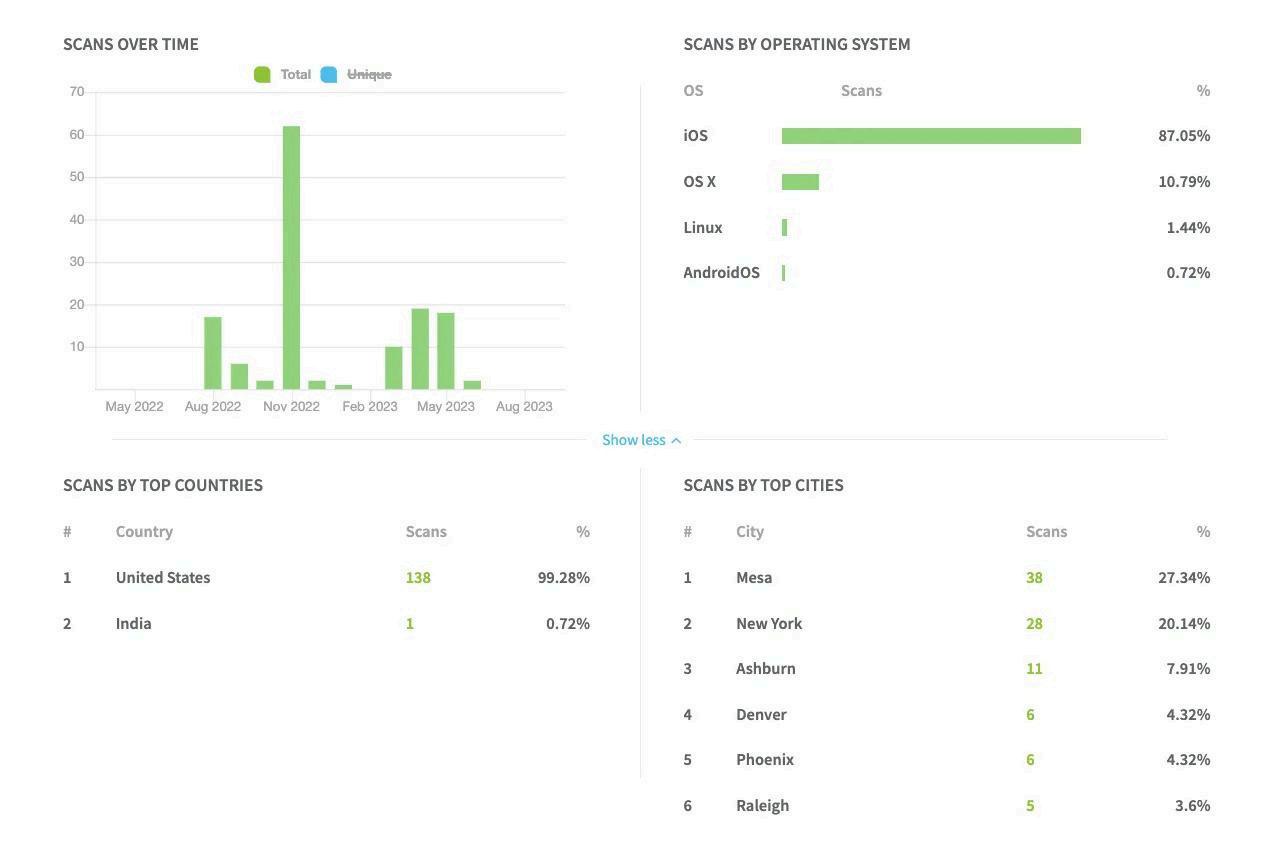1278x849 pixels.
Task: Click the 3.6% Raleigh percentage
Action: pyautogui.click(x=1193, y=806)
